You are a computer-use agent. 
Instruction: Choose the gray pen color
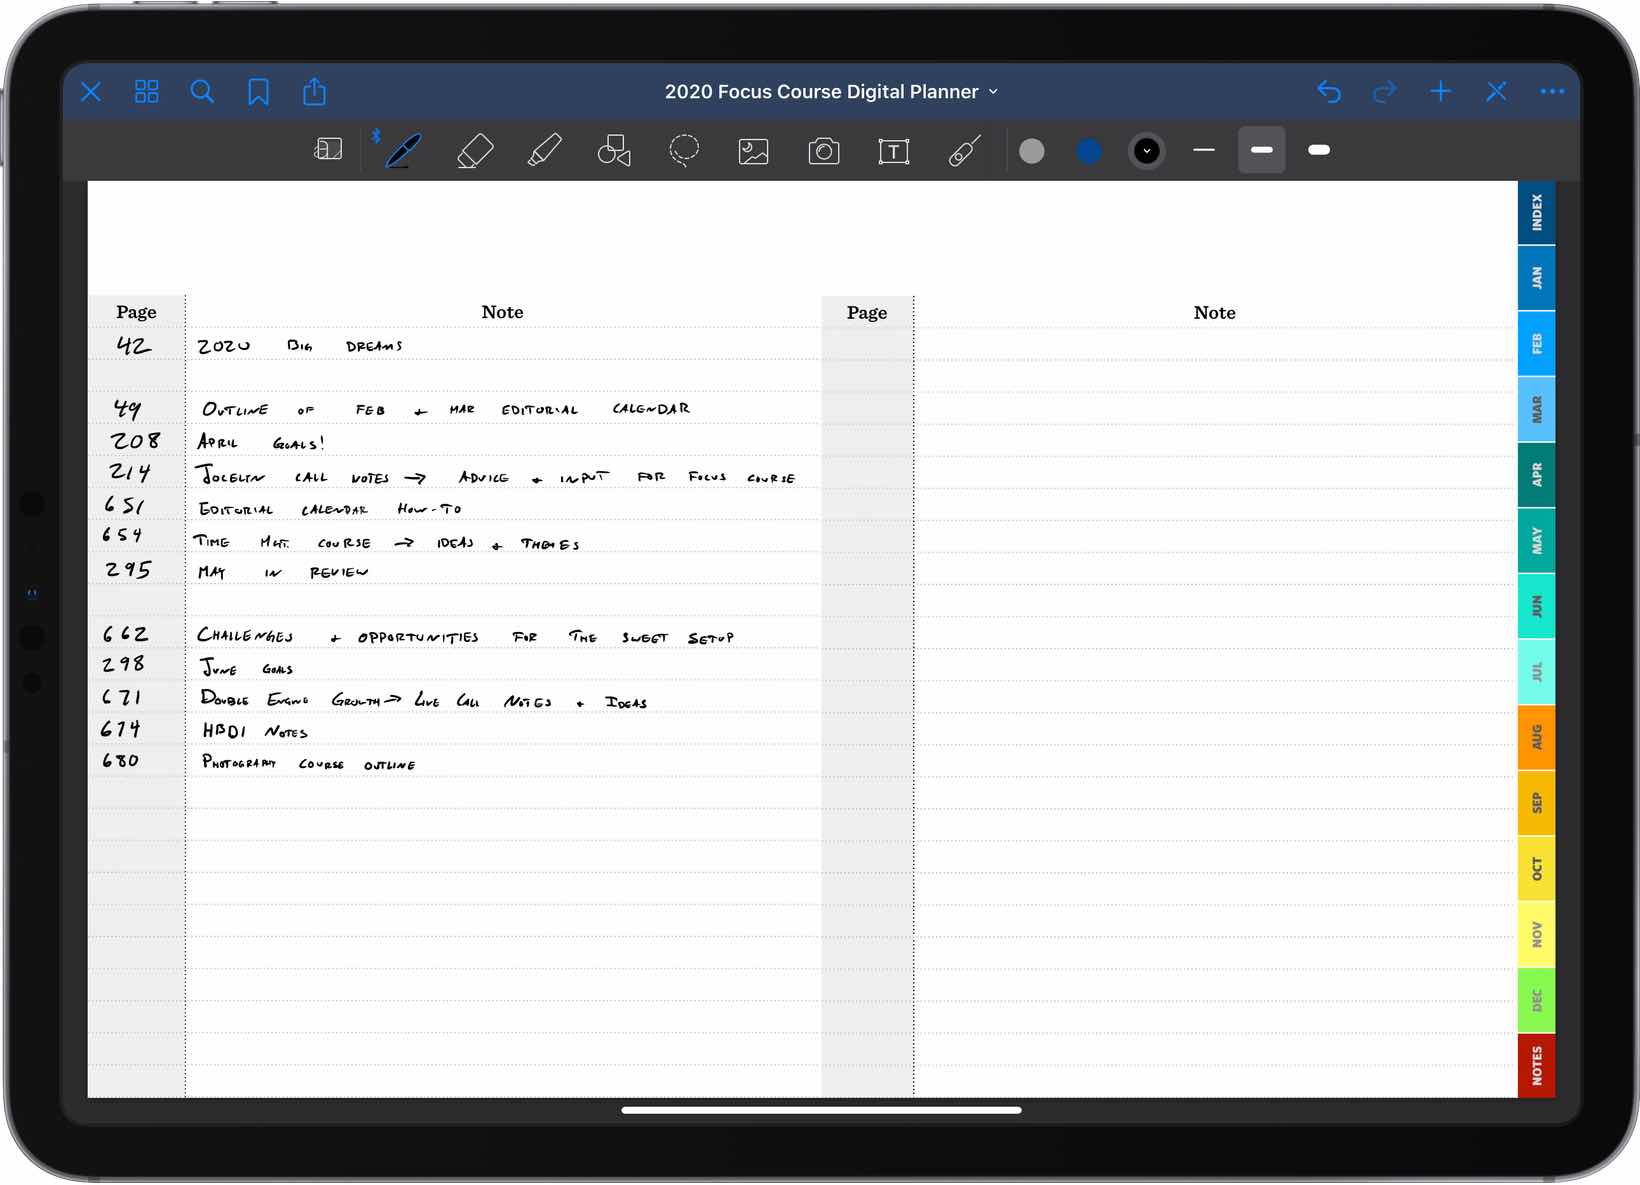(1032, 151)
